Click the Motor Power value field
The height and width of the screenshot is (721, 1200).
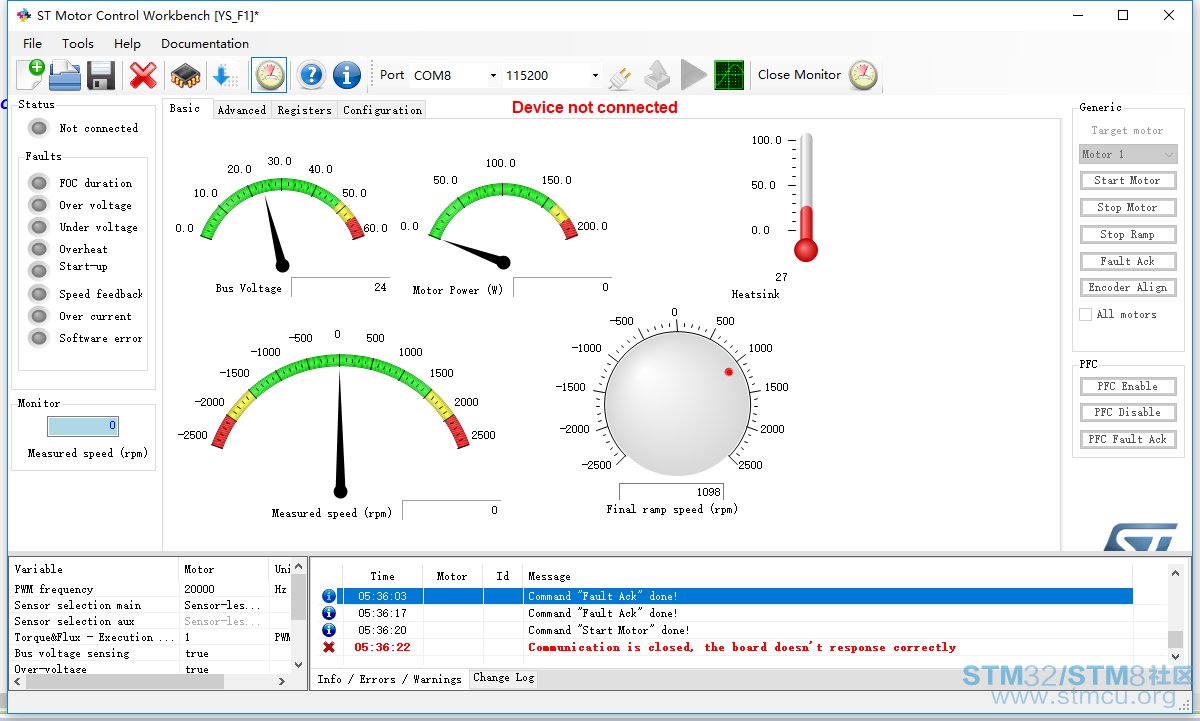pos(562,287)
